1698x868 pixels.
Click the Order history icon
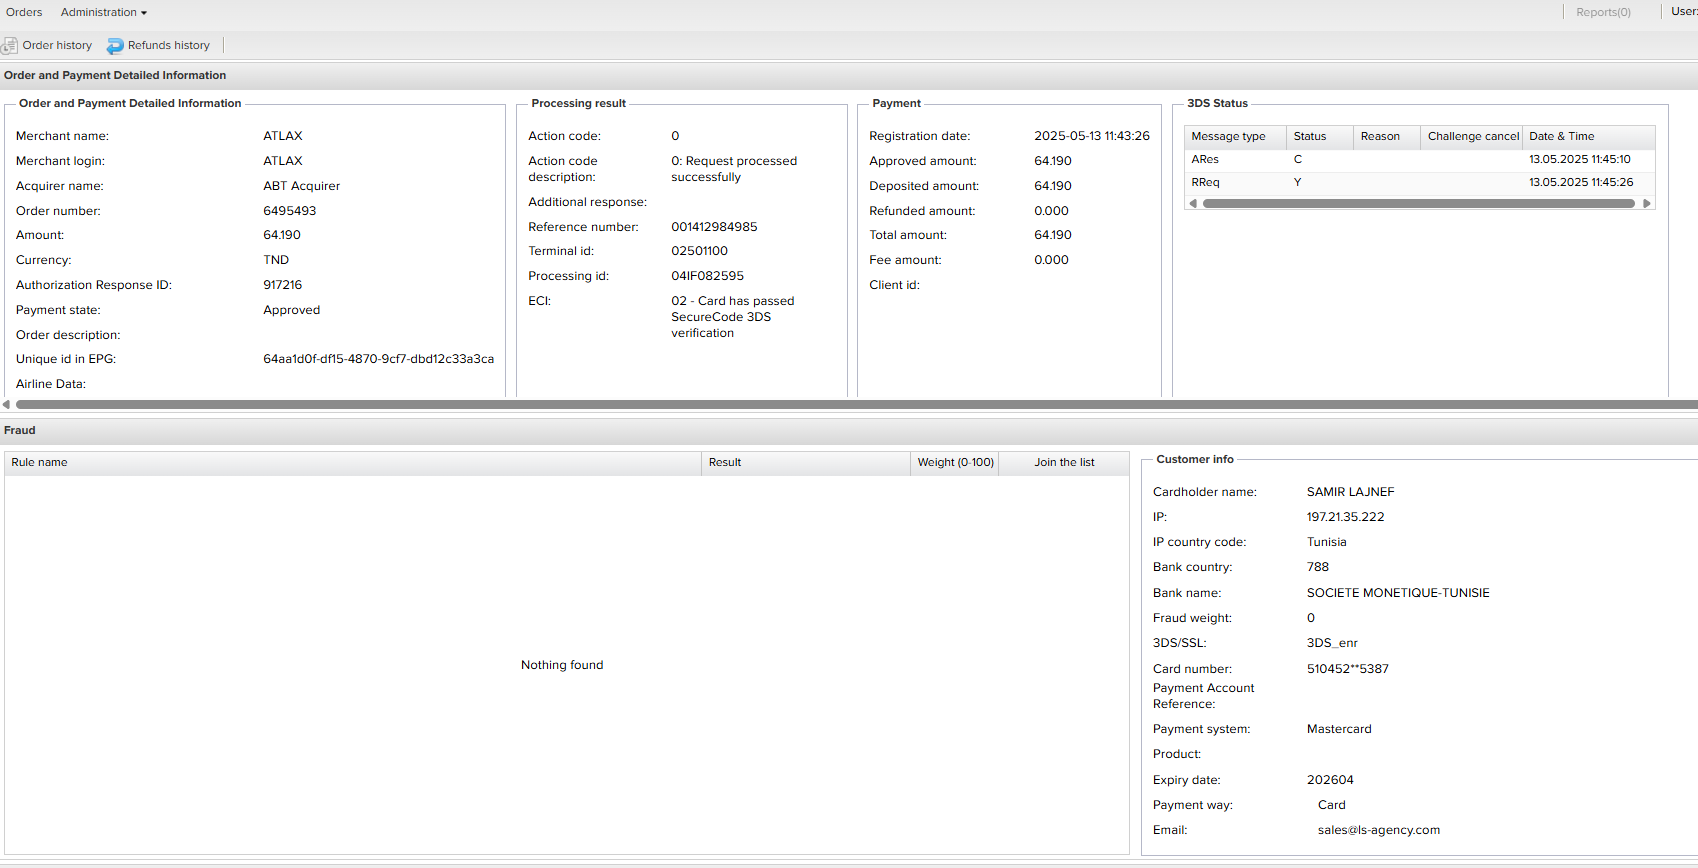pyautogui.click(x=10, y=46)
